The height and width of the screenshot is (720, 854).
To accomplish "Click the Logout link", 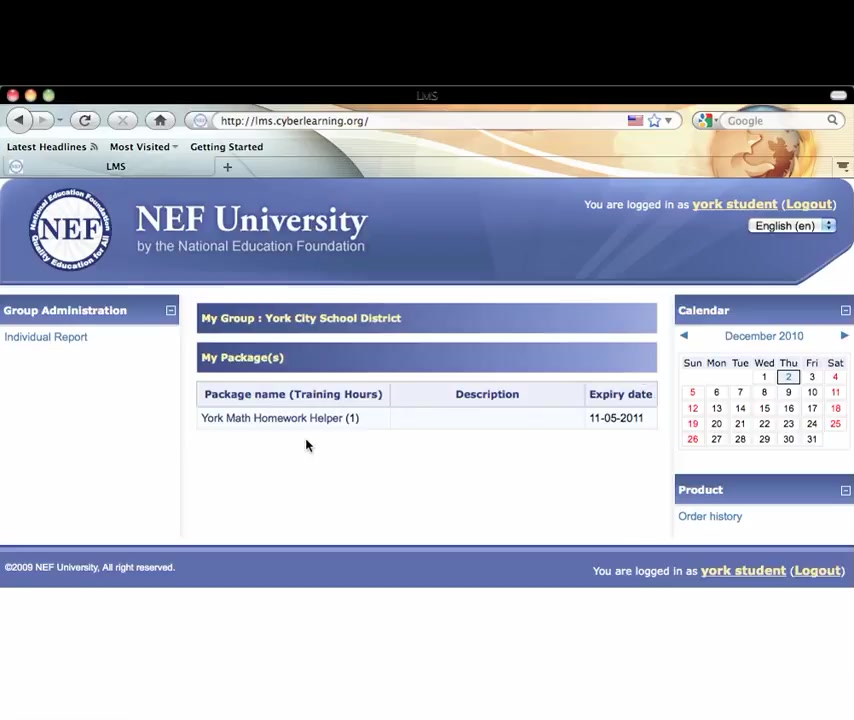I will pyautogui.click(x=808, y=204).
